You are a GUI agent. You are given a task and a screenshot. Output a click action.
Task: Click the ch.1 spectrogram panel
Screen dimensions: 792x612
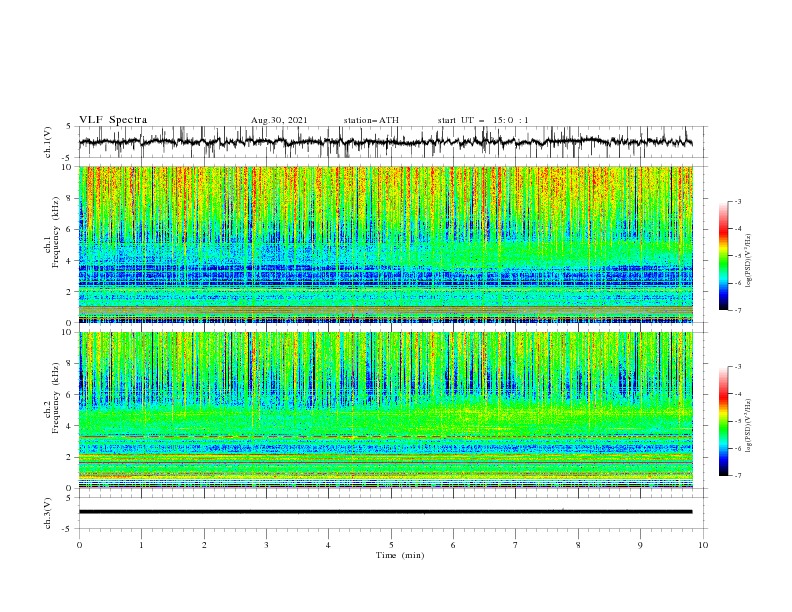[x=386, y=244]
